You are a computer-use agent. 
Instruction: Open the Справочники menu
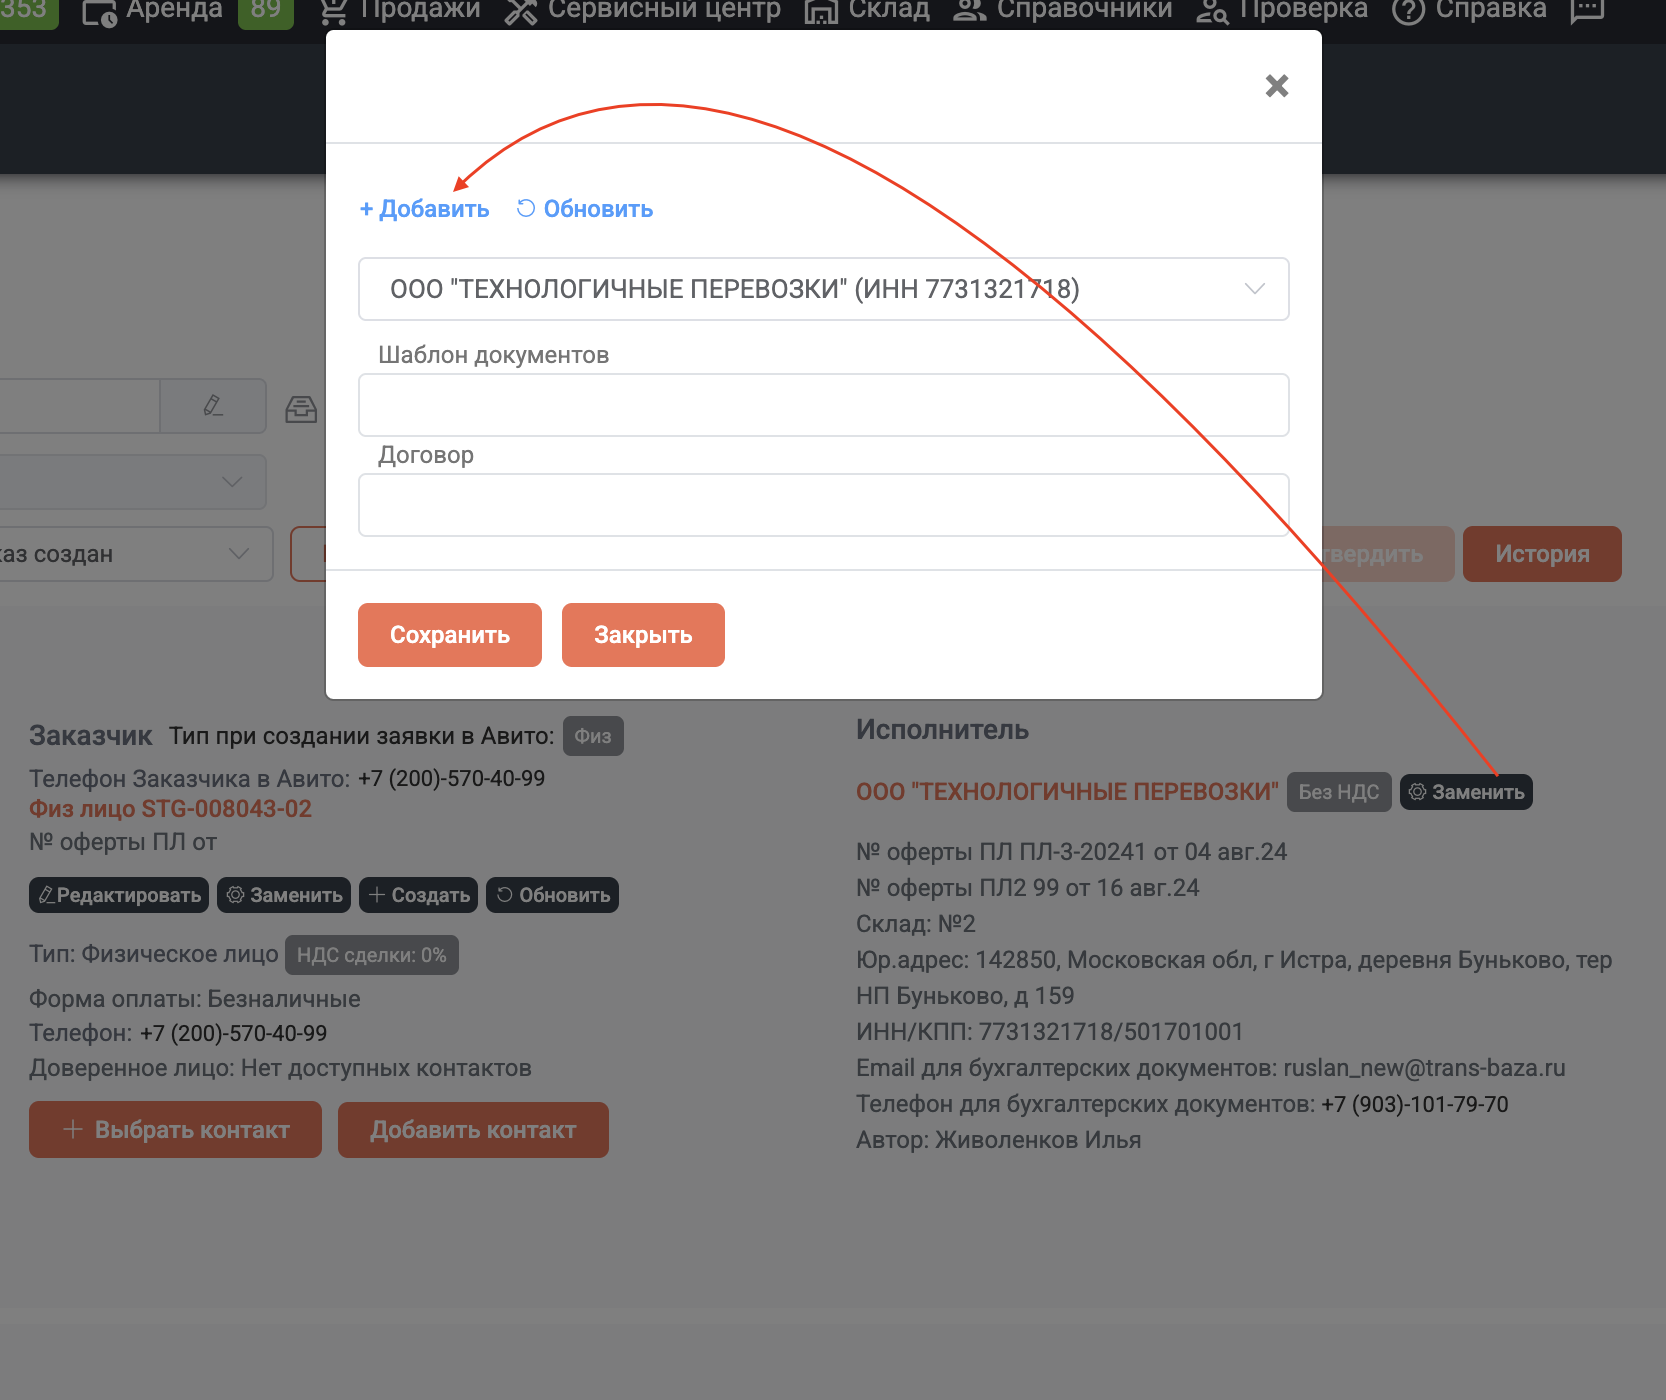pos(1062,10)
